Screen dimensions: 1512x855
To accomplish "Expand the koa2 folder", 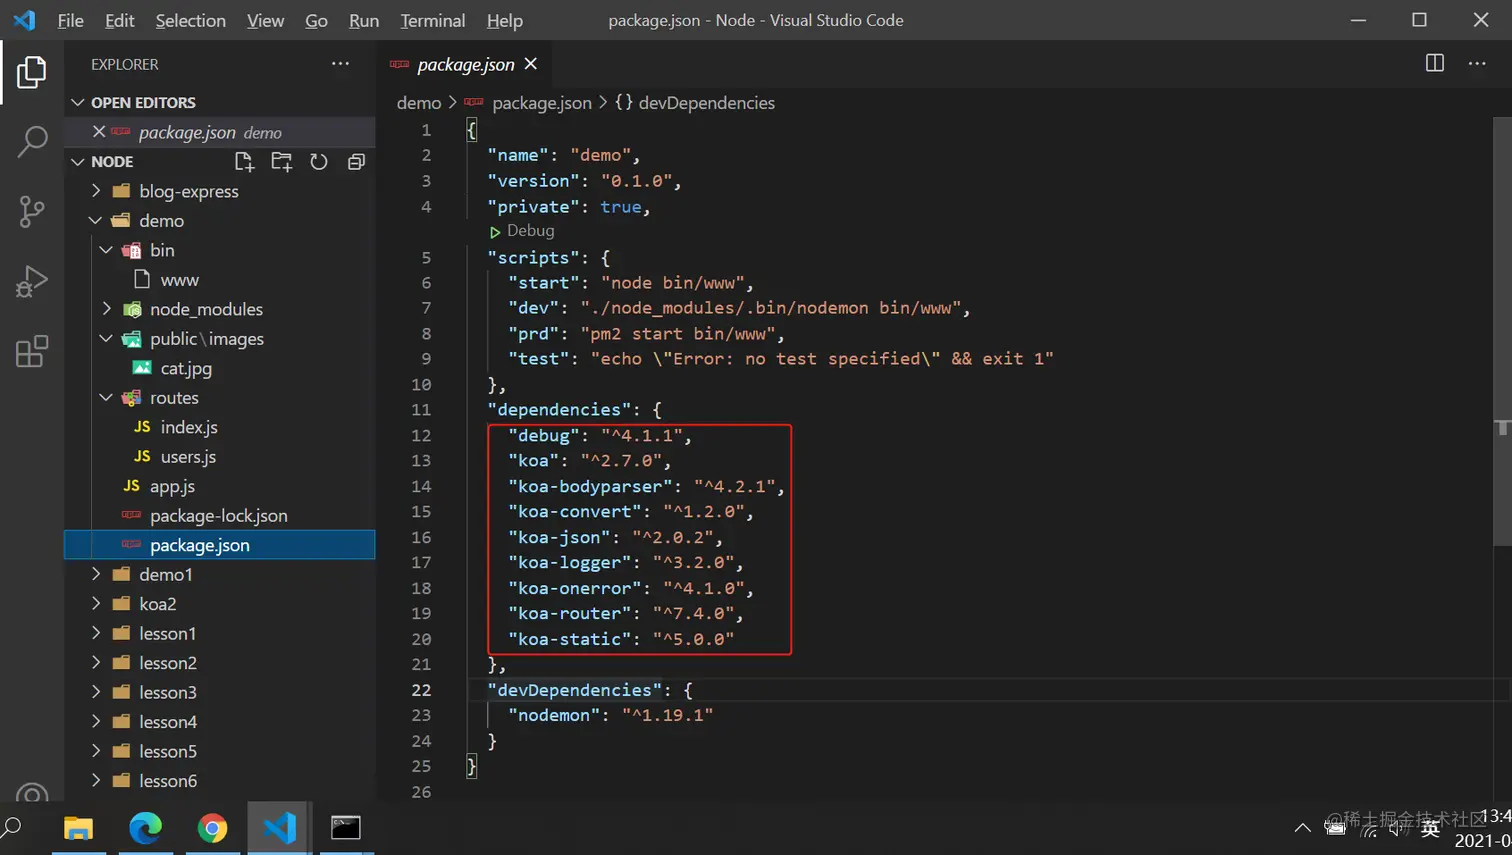I will tap(96, 604).
